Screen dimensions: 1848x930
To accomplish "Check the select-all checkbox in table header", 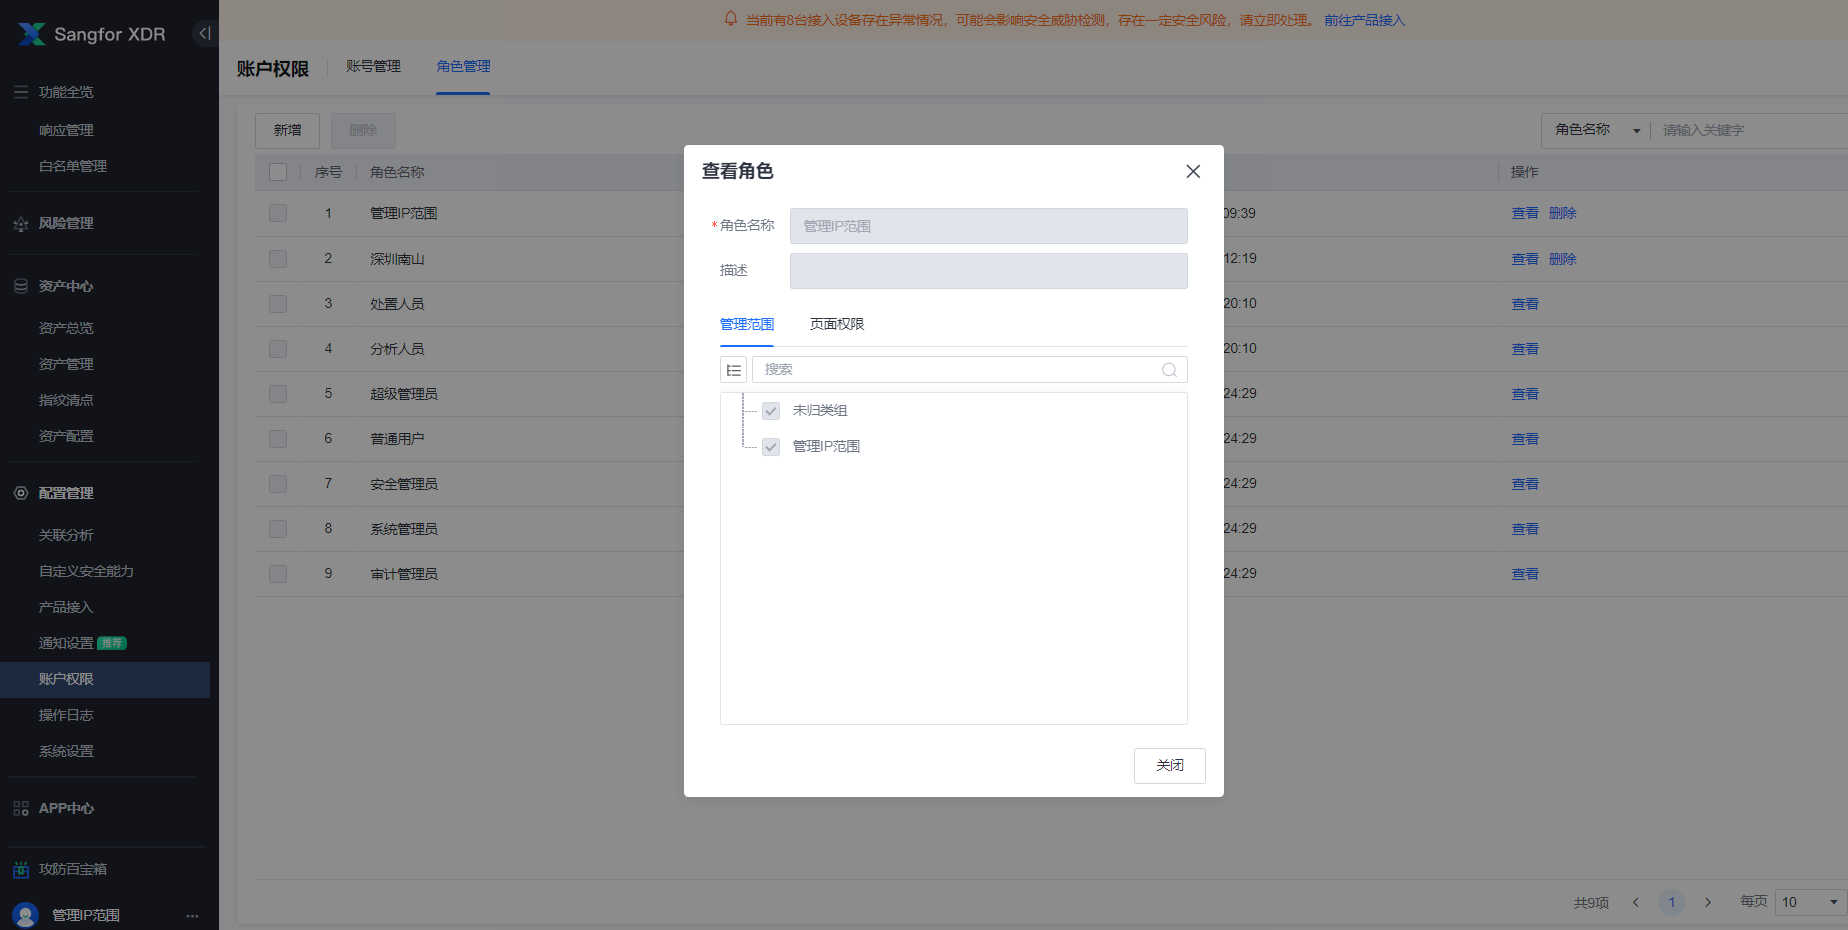I will tap(278, 172).
